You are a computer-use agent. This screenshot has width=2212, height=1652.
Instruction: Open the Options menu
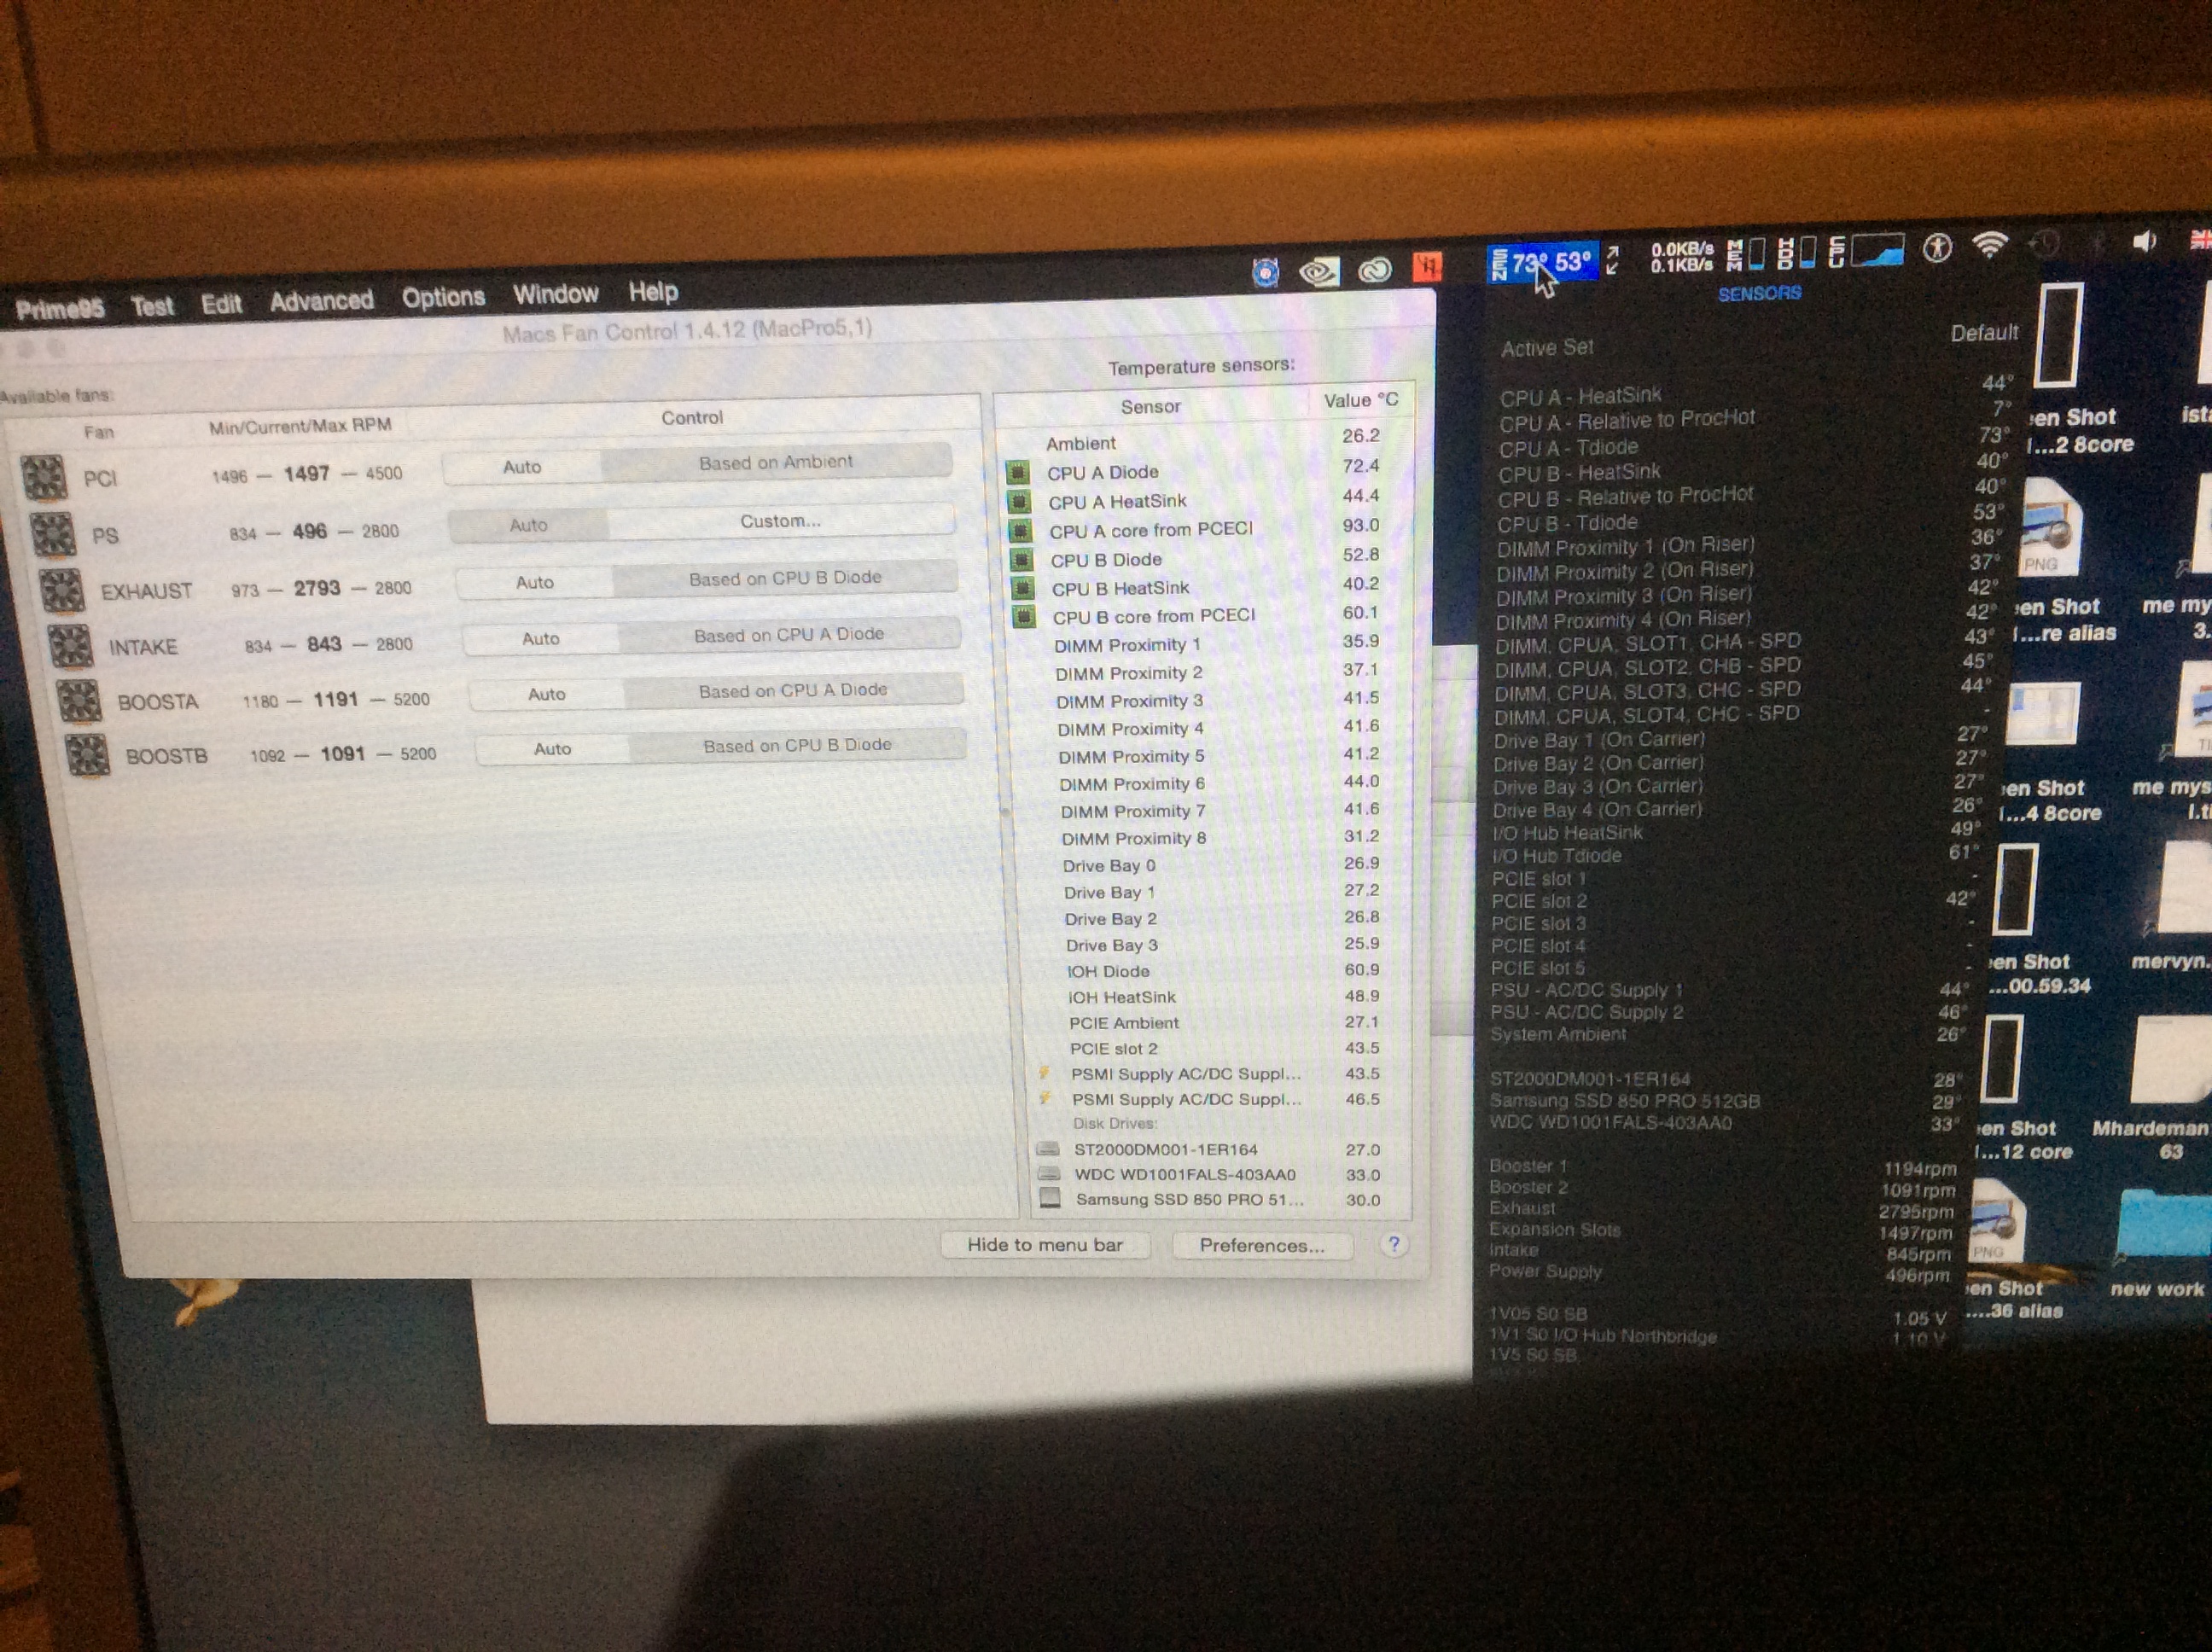pyautogui.click(x=443, y=297)
